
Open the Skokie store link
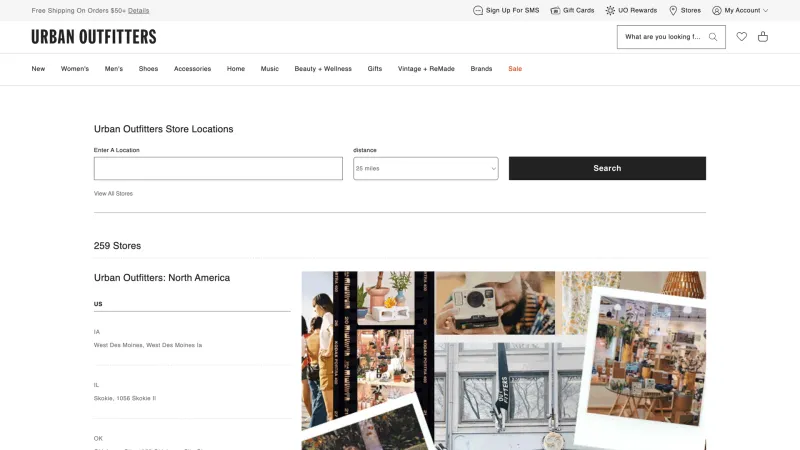tap(125, 398)
